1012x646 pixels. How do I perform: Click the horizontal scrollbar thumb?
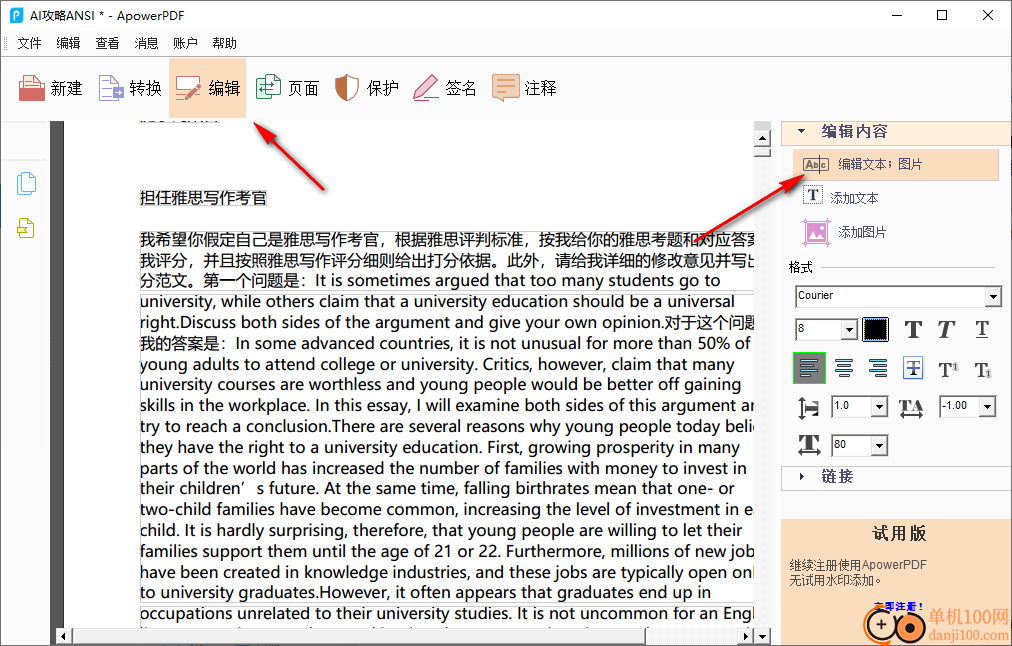tap(359, 636)
